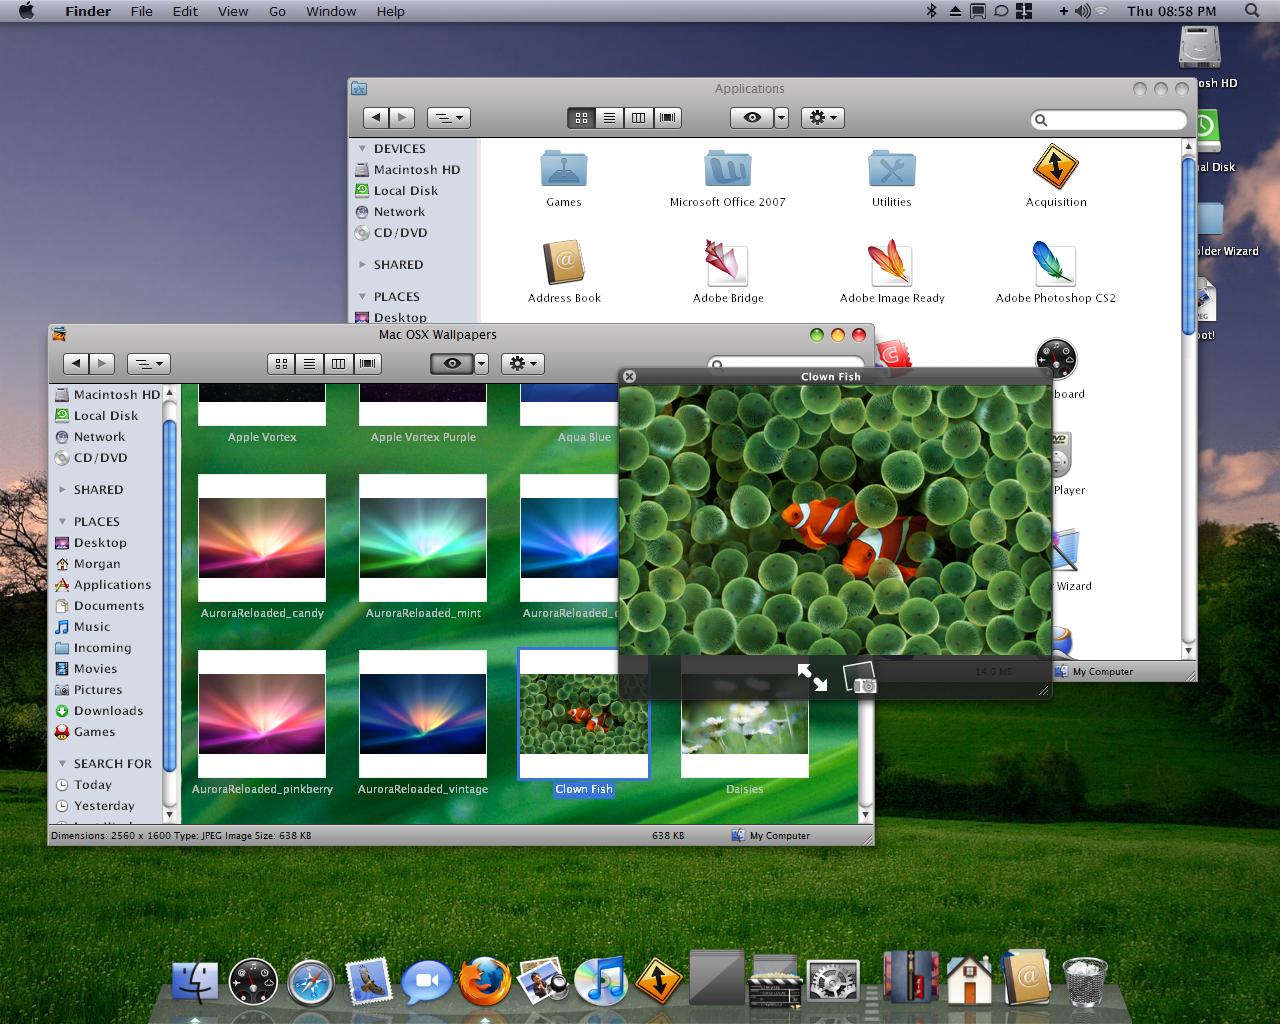The image size is (1280, 1024).
Task: Open the Help menu
Action: [x=391, y=11]
